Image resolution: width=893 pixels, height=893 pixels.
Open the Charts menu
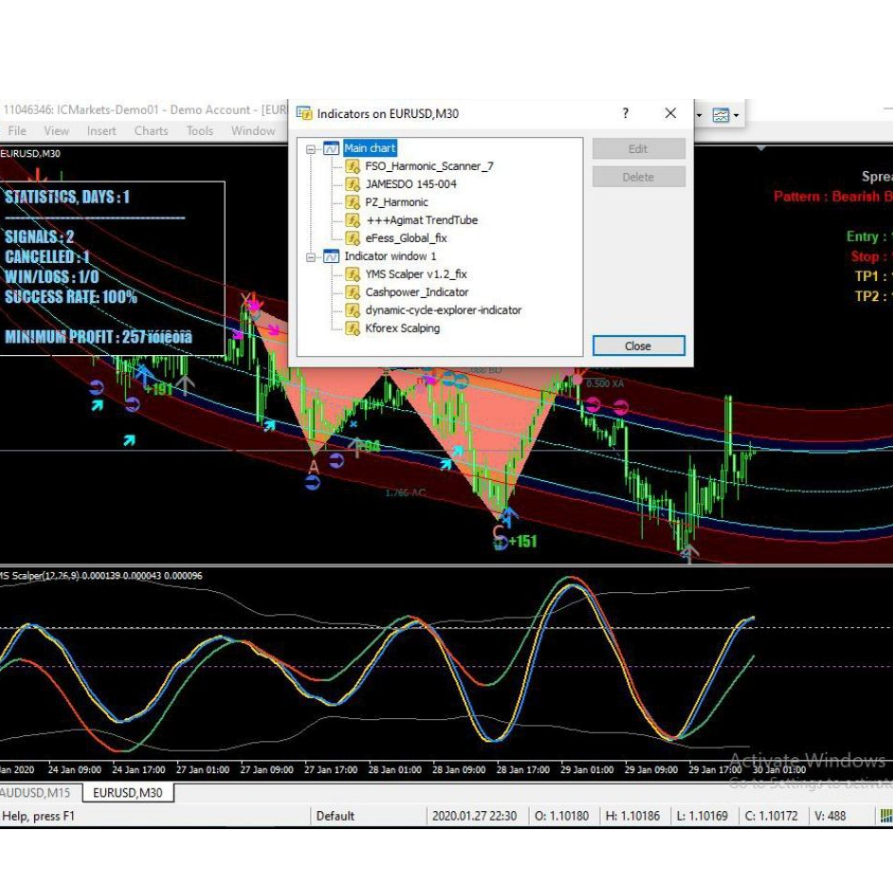(151, 130)
